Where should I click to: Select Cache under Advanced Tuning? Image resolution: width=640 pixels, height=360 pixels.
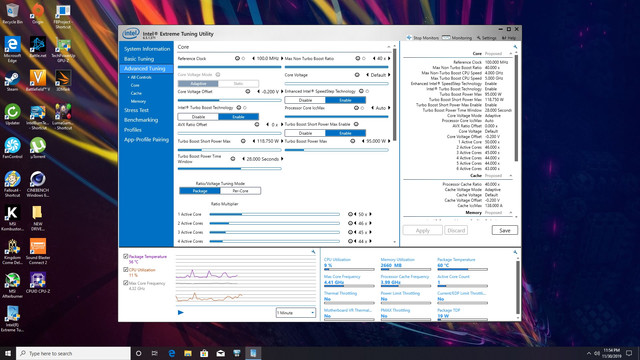pos(136,93)
